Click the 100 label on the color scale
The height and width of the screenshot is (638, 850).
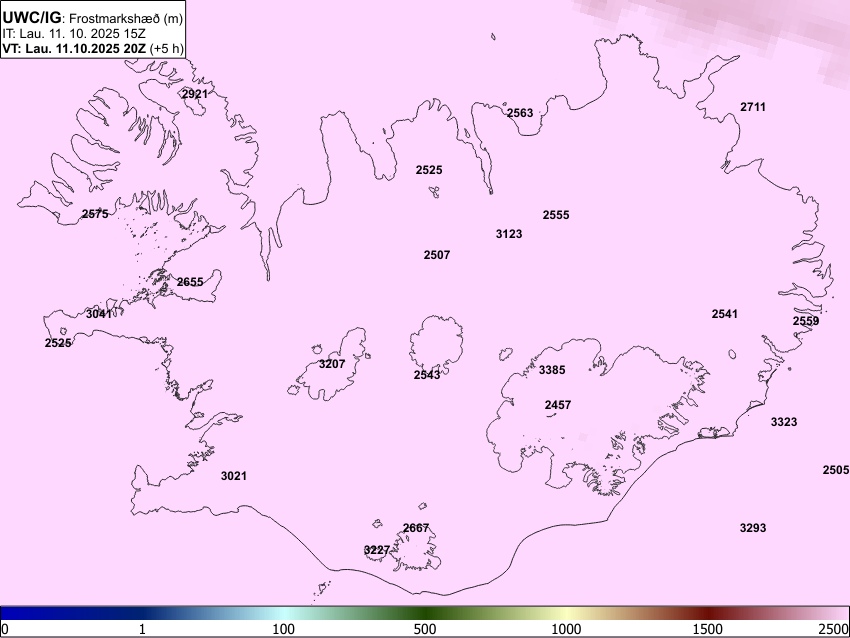(x=284, y=629)
